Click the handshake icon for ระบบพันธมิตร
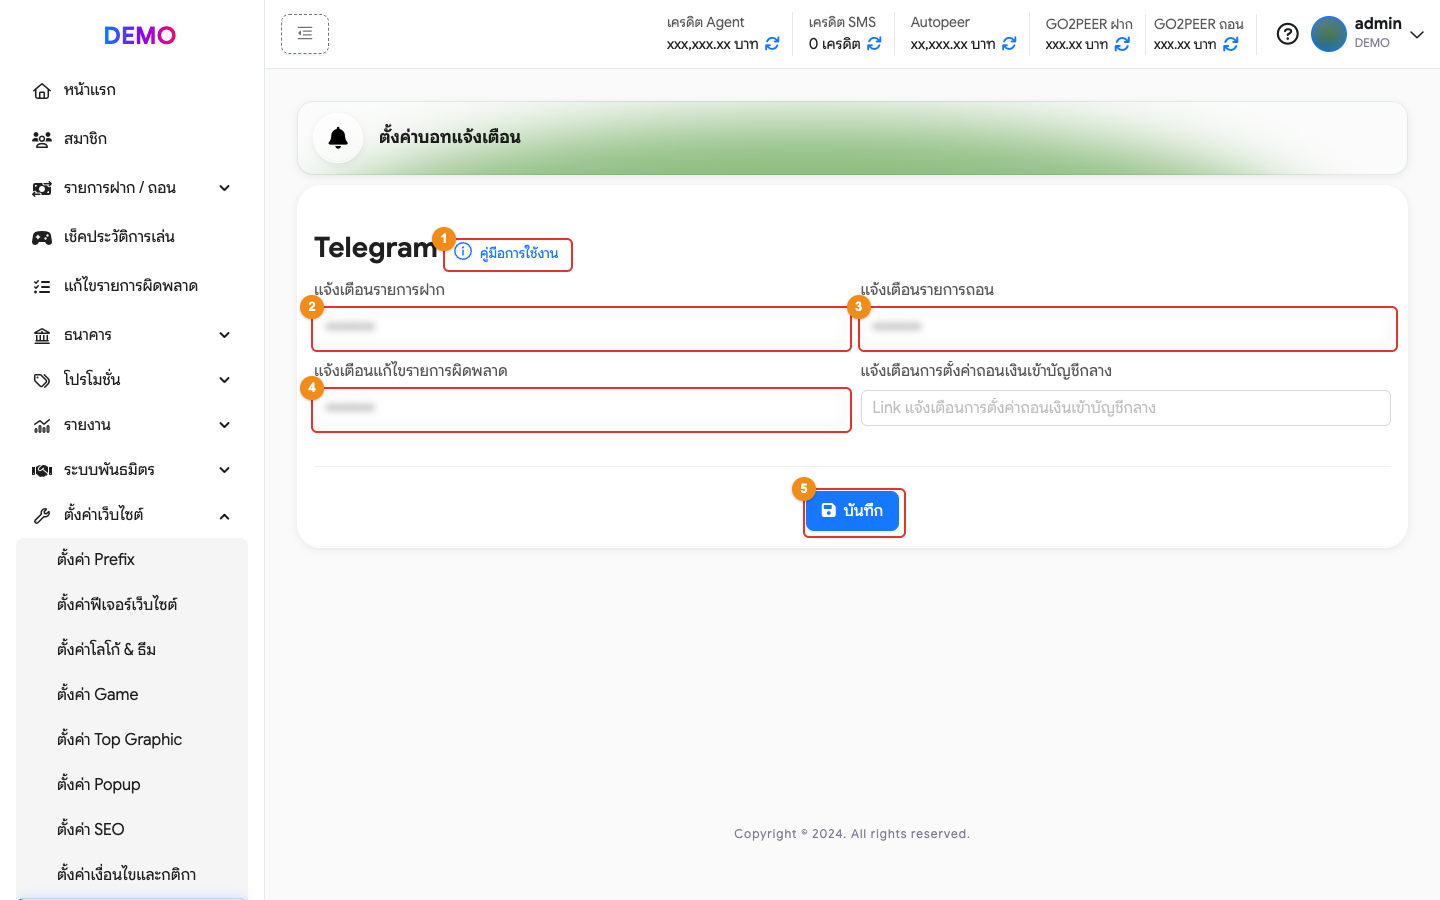 pyautogui.click(x=42, y=471)
